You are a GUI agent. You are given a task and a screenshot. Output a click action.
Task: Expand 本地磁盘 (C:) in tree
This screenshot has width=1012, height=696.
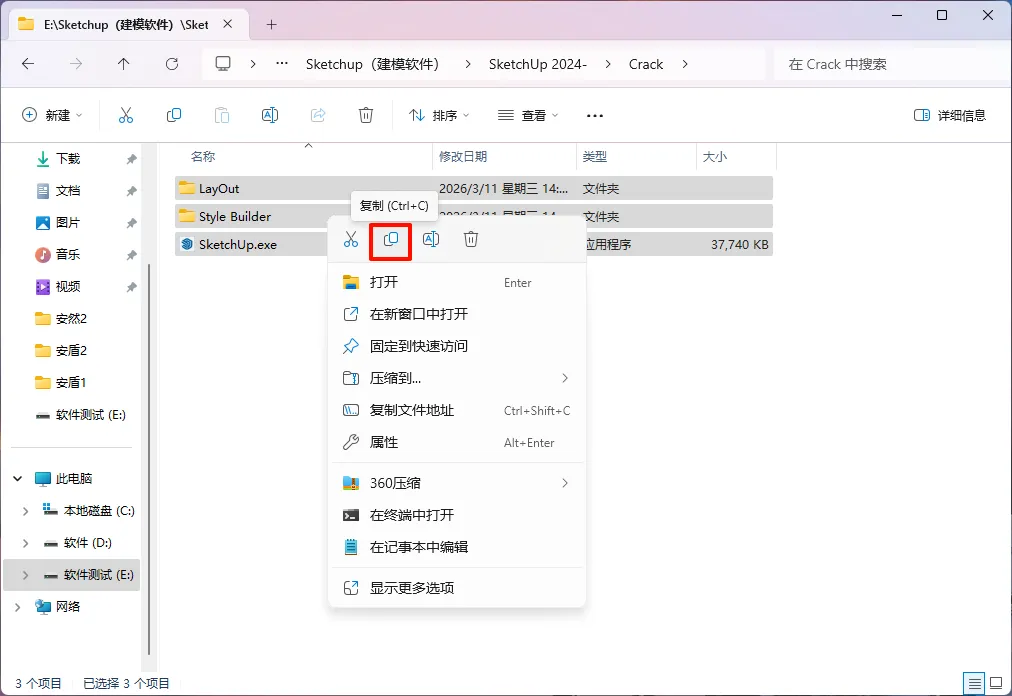pyautogui.click(x=25, y=511)
